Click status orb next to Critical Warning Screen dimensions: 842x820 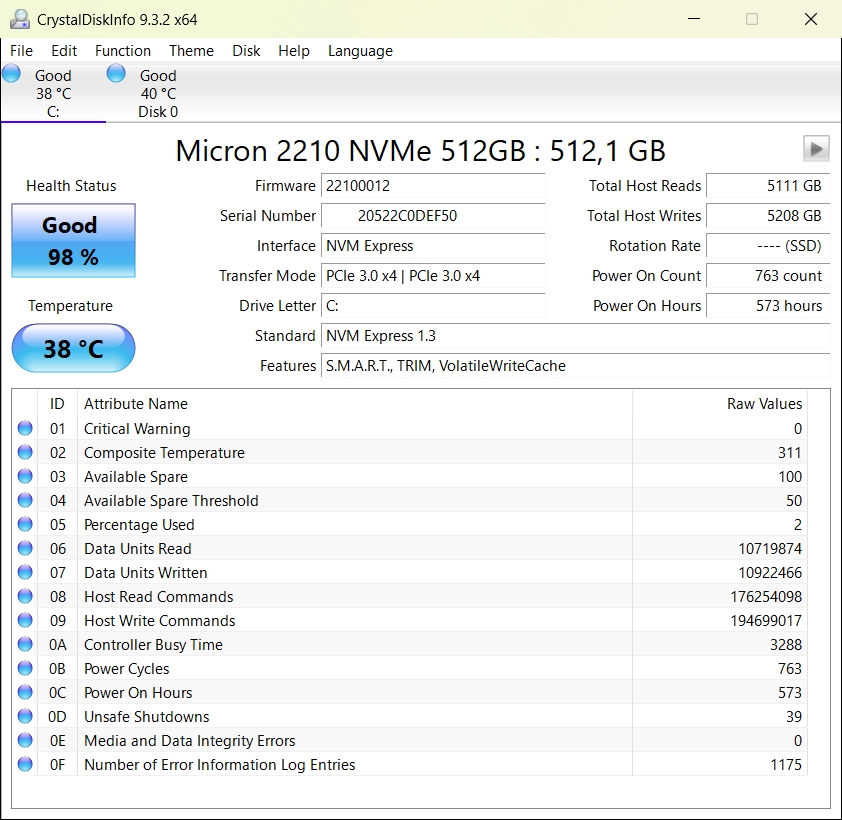(x=25, y=429)
